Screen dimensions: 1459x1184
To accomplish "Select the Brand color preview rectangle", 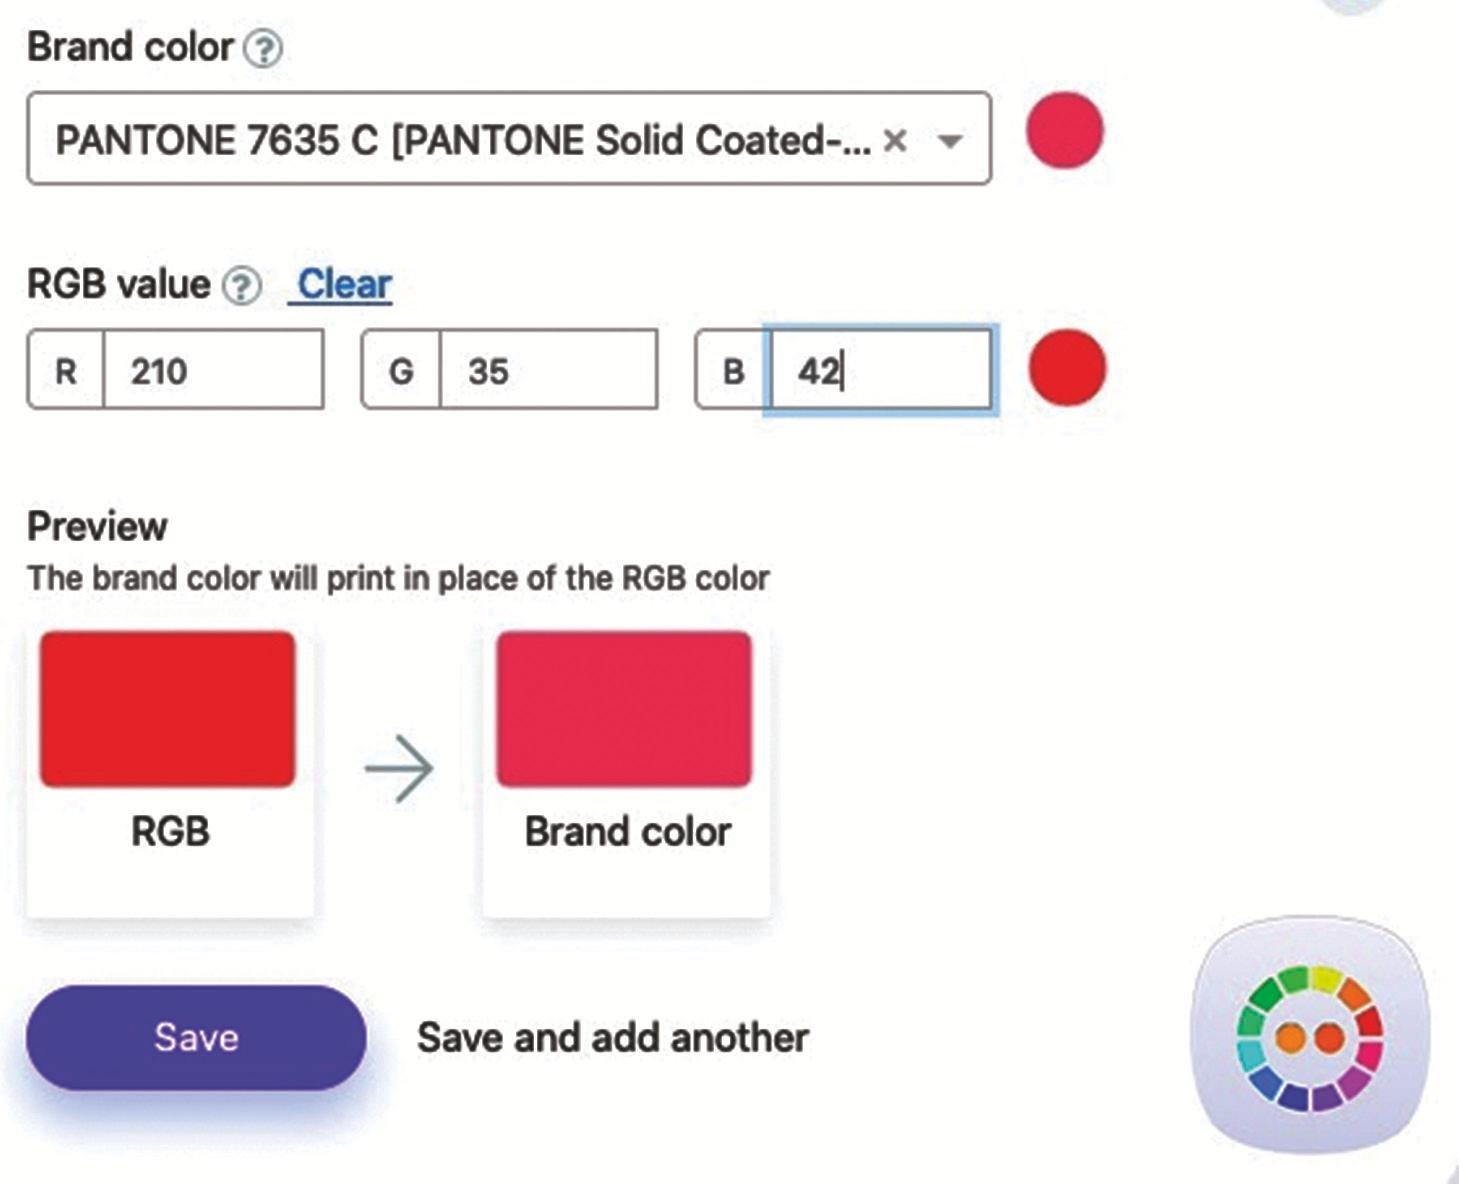I will (x=624, y=708).
